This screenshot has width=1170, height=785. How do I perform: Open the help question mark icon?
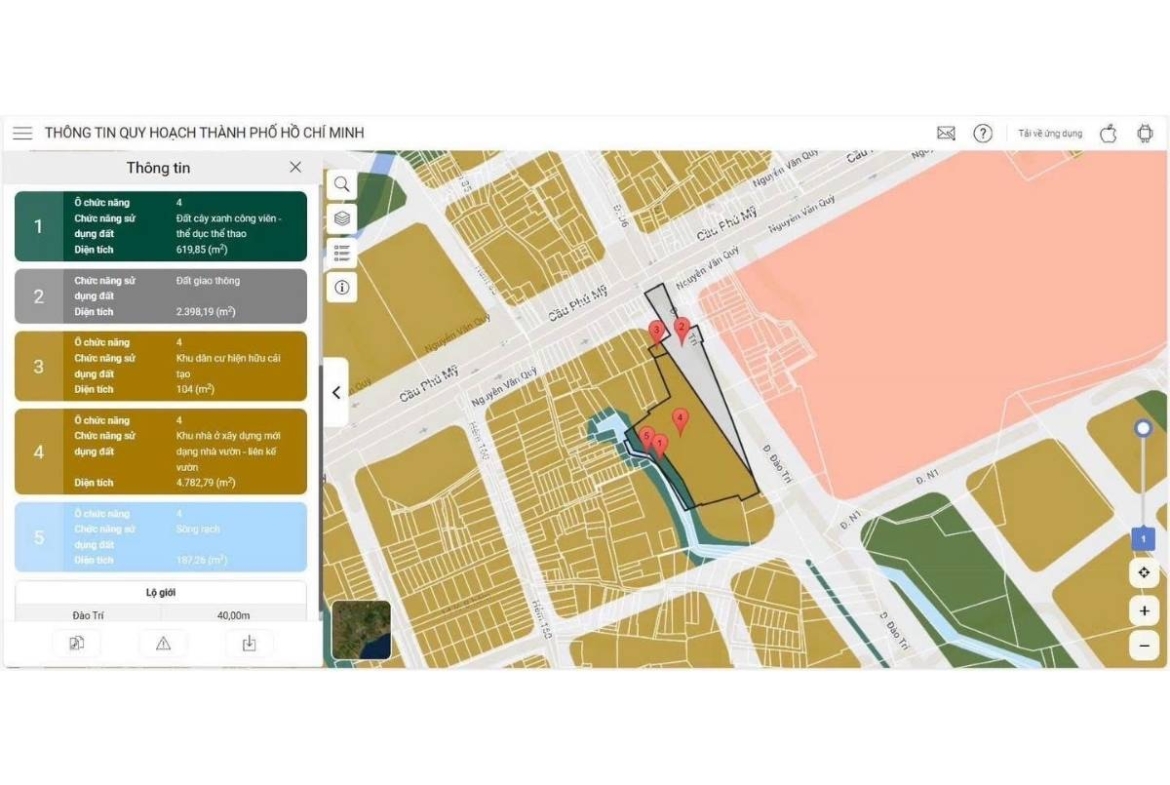(x=983, y=133)
